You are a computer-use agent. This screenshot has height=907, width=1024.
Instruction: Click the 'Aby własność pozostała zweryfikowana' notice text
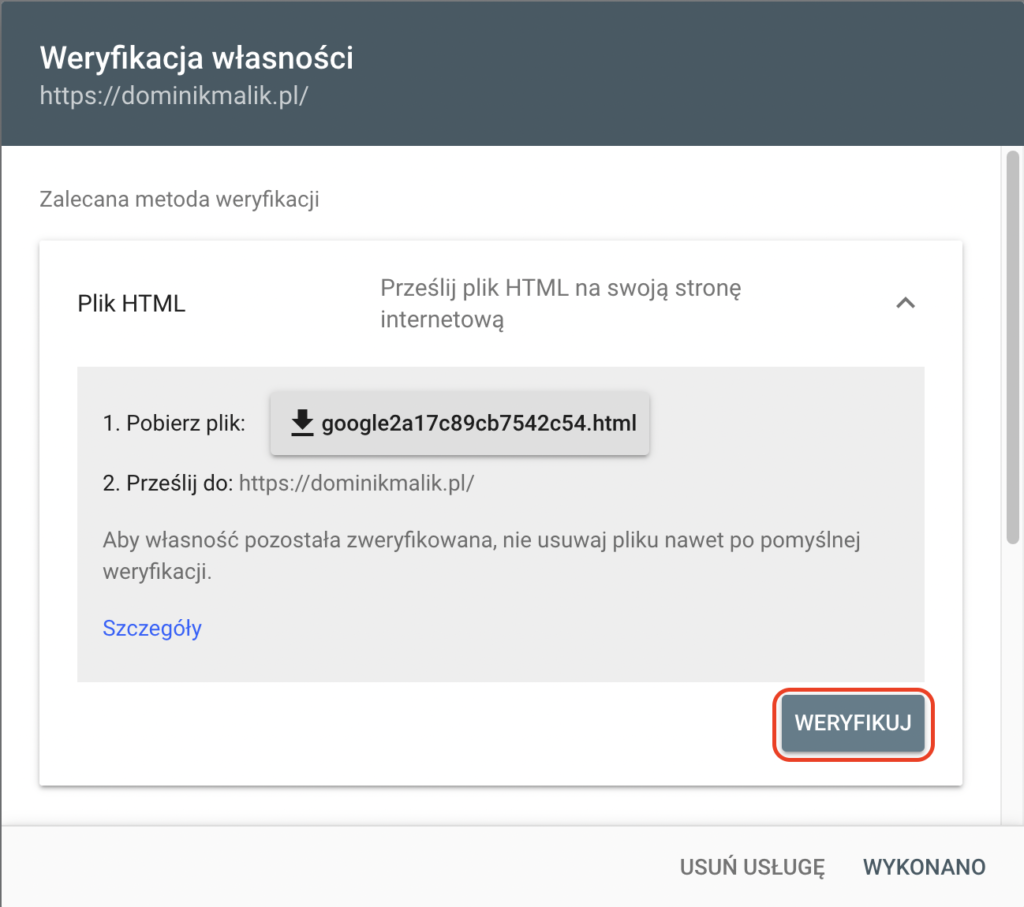point(481,541)
